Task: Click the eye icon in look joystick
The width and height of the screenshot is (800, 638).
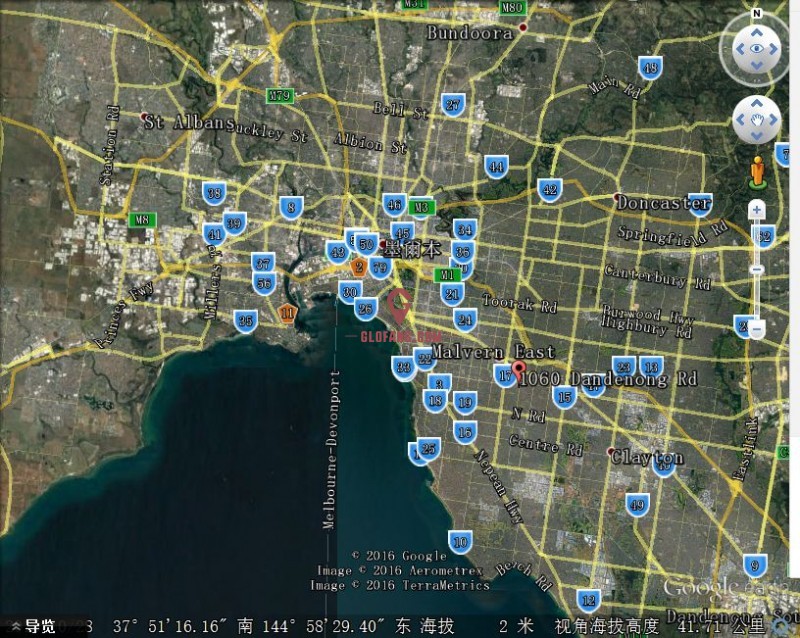Action: [x=757, y=47]
